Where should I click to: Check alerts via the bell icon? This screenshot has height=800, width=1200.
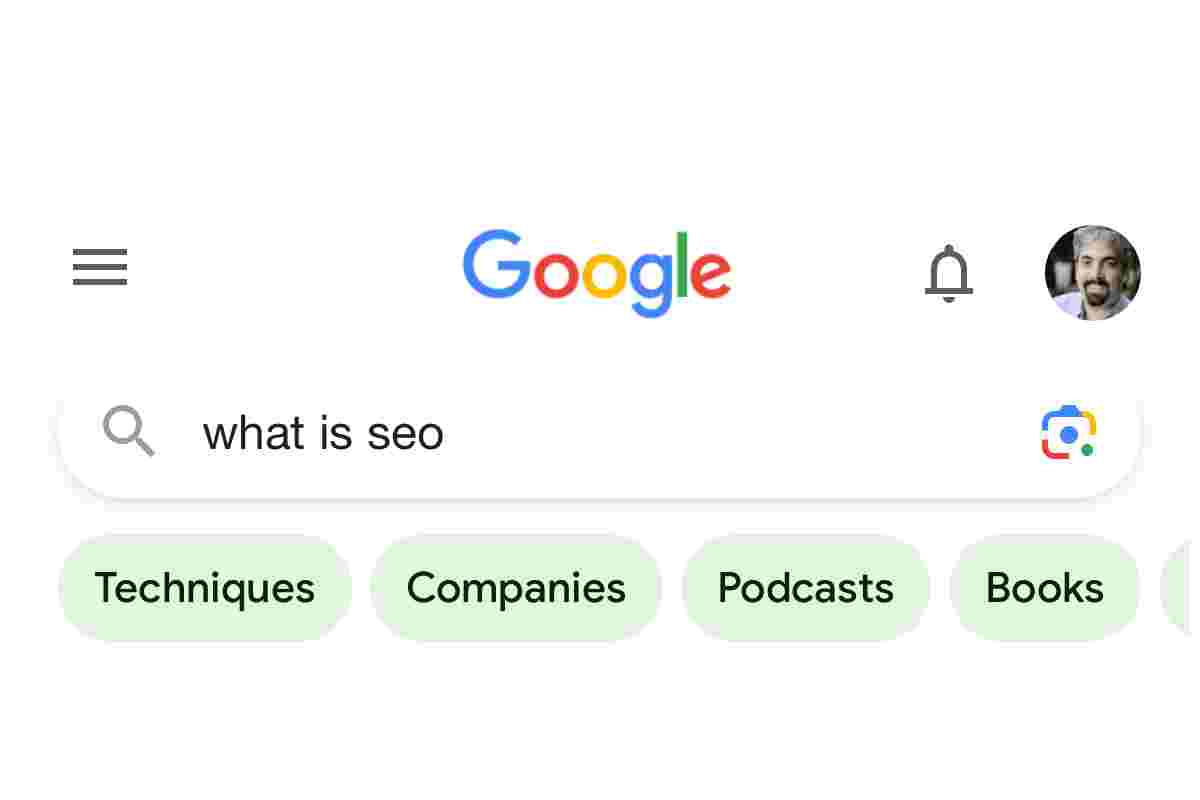[x=948, y=273]
